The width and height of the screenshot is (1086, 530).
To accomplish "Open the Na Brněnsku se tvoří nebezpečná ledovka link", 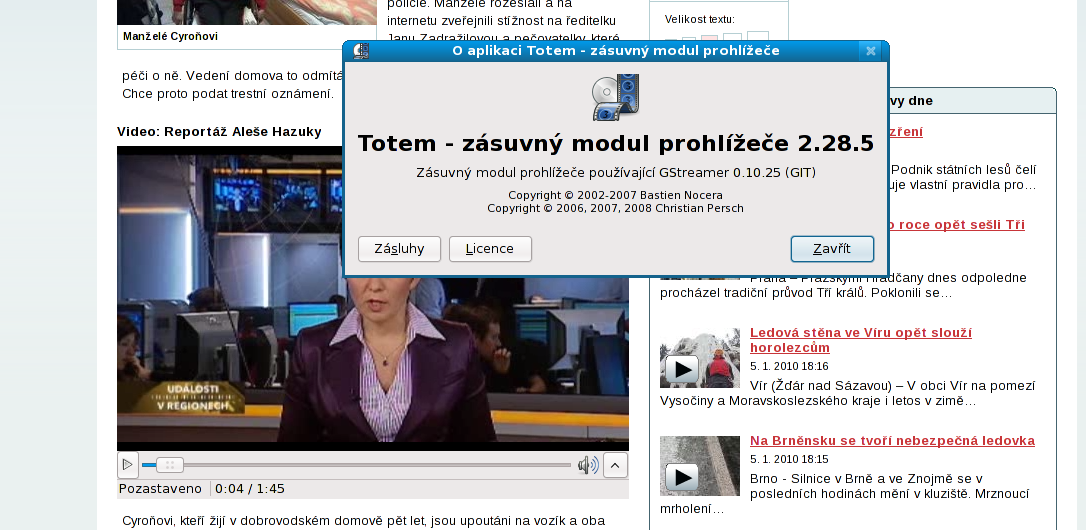I will point(892,441).
